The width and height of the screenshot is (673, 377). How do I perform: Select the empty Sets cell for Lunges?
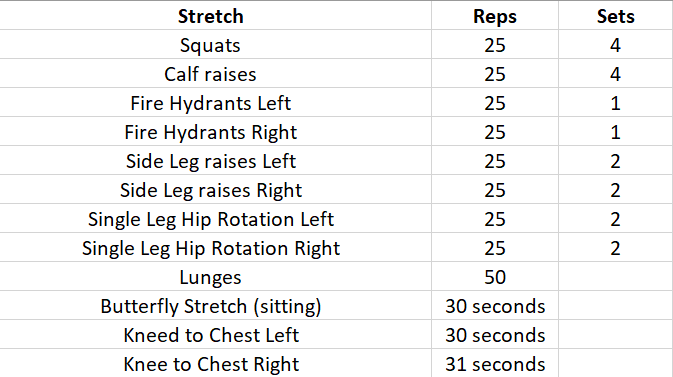(615, 277)
